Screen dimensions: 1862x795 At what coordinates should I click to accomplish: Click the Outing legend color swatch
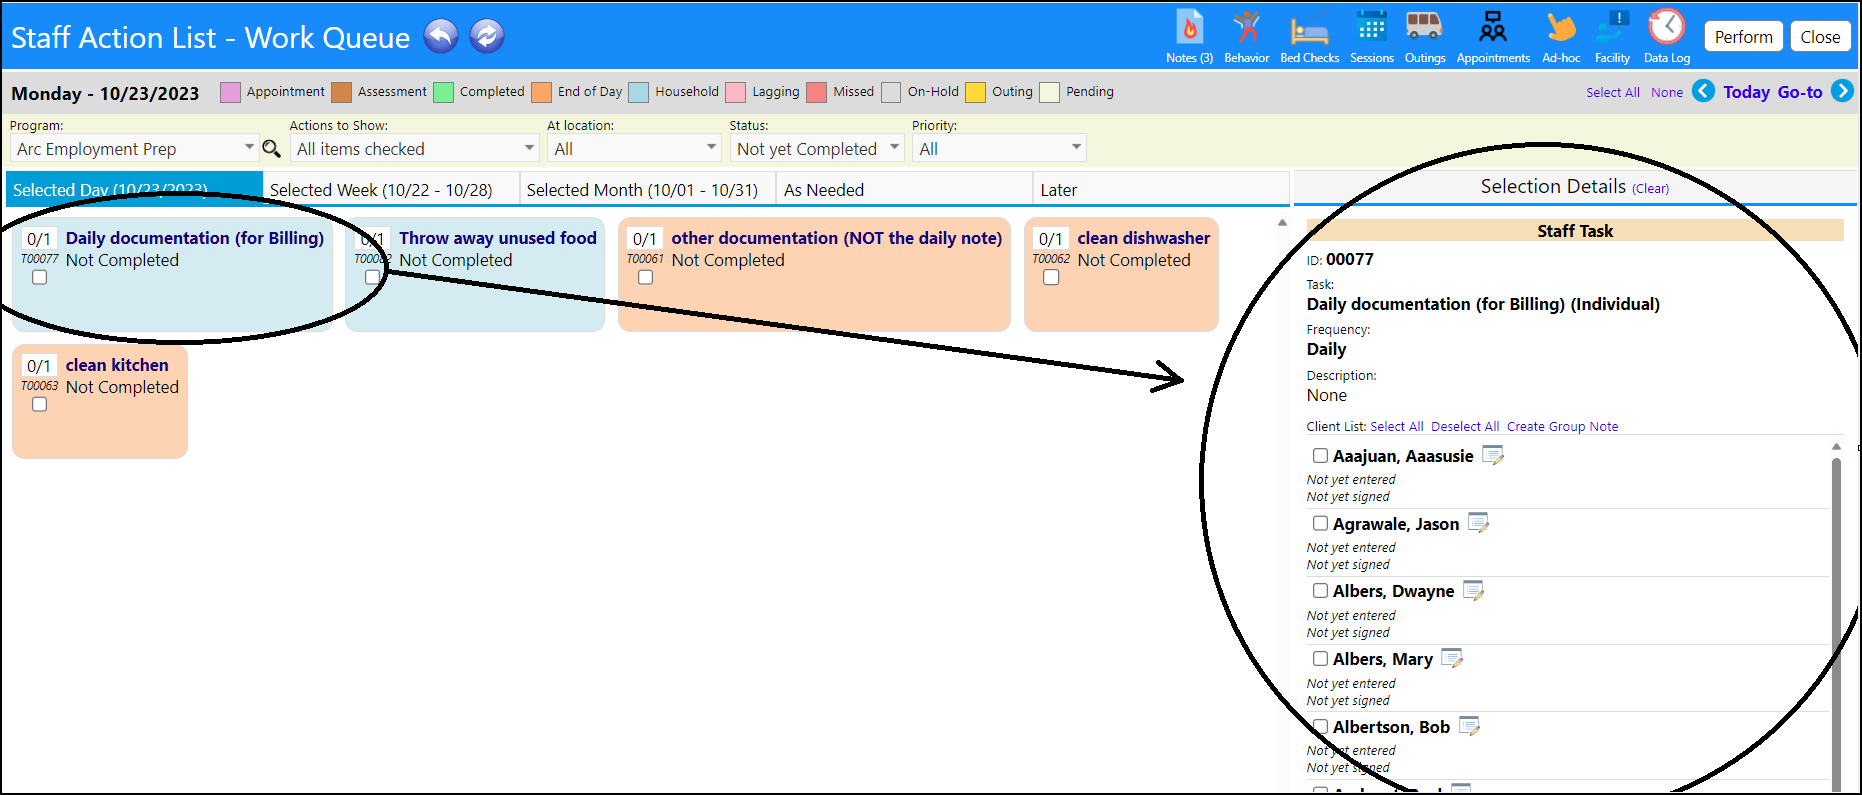click(975, 92)
